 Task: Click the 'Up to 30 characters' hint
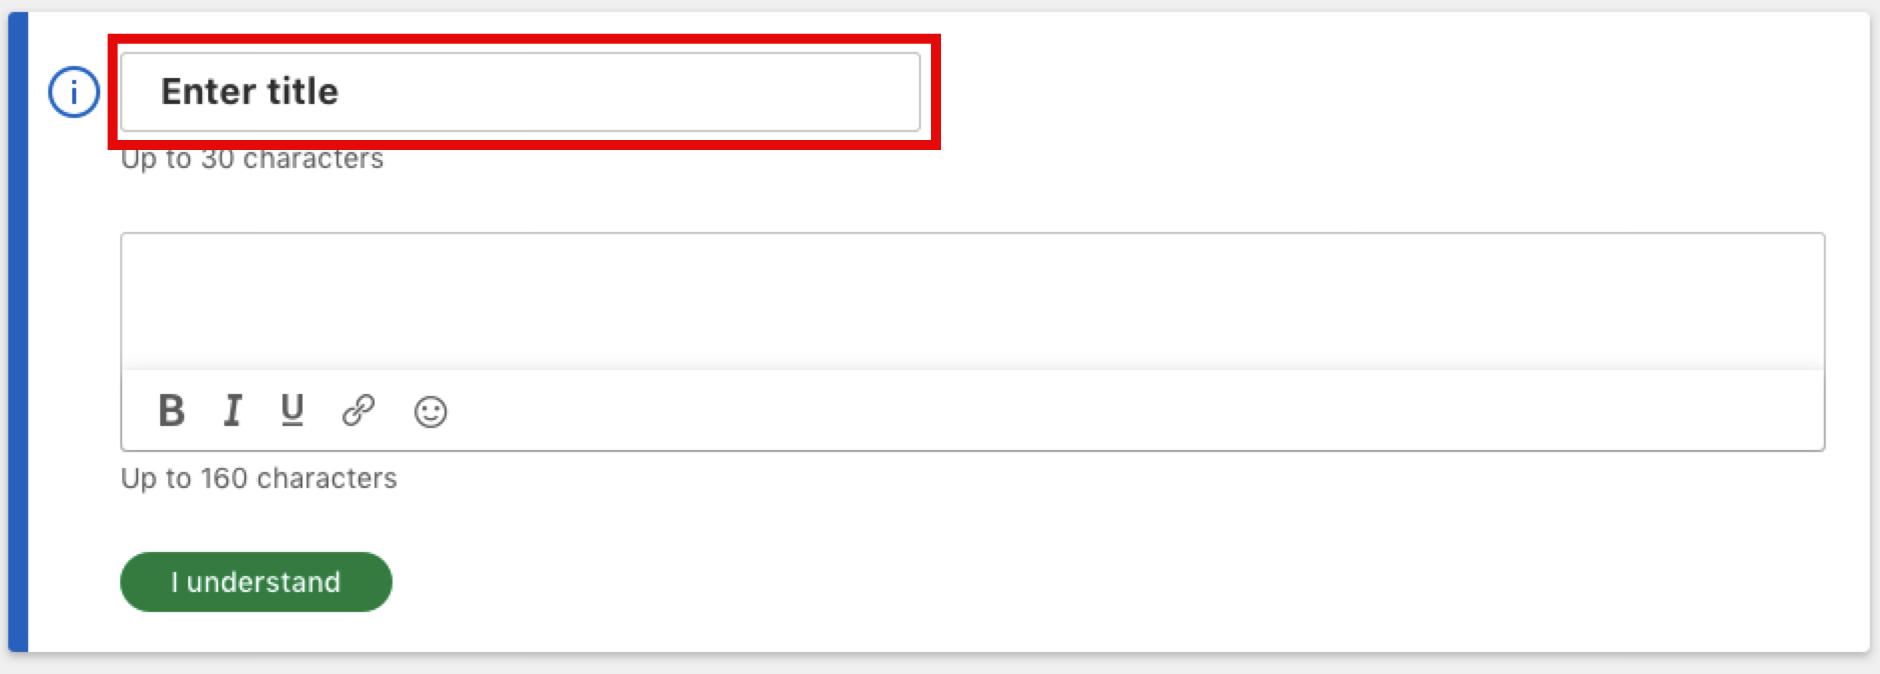(252, 160)
